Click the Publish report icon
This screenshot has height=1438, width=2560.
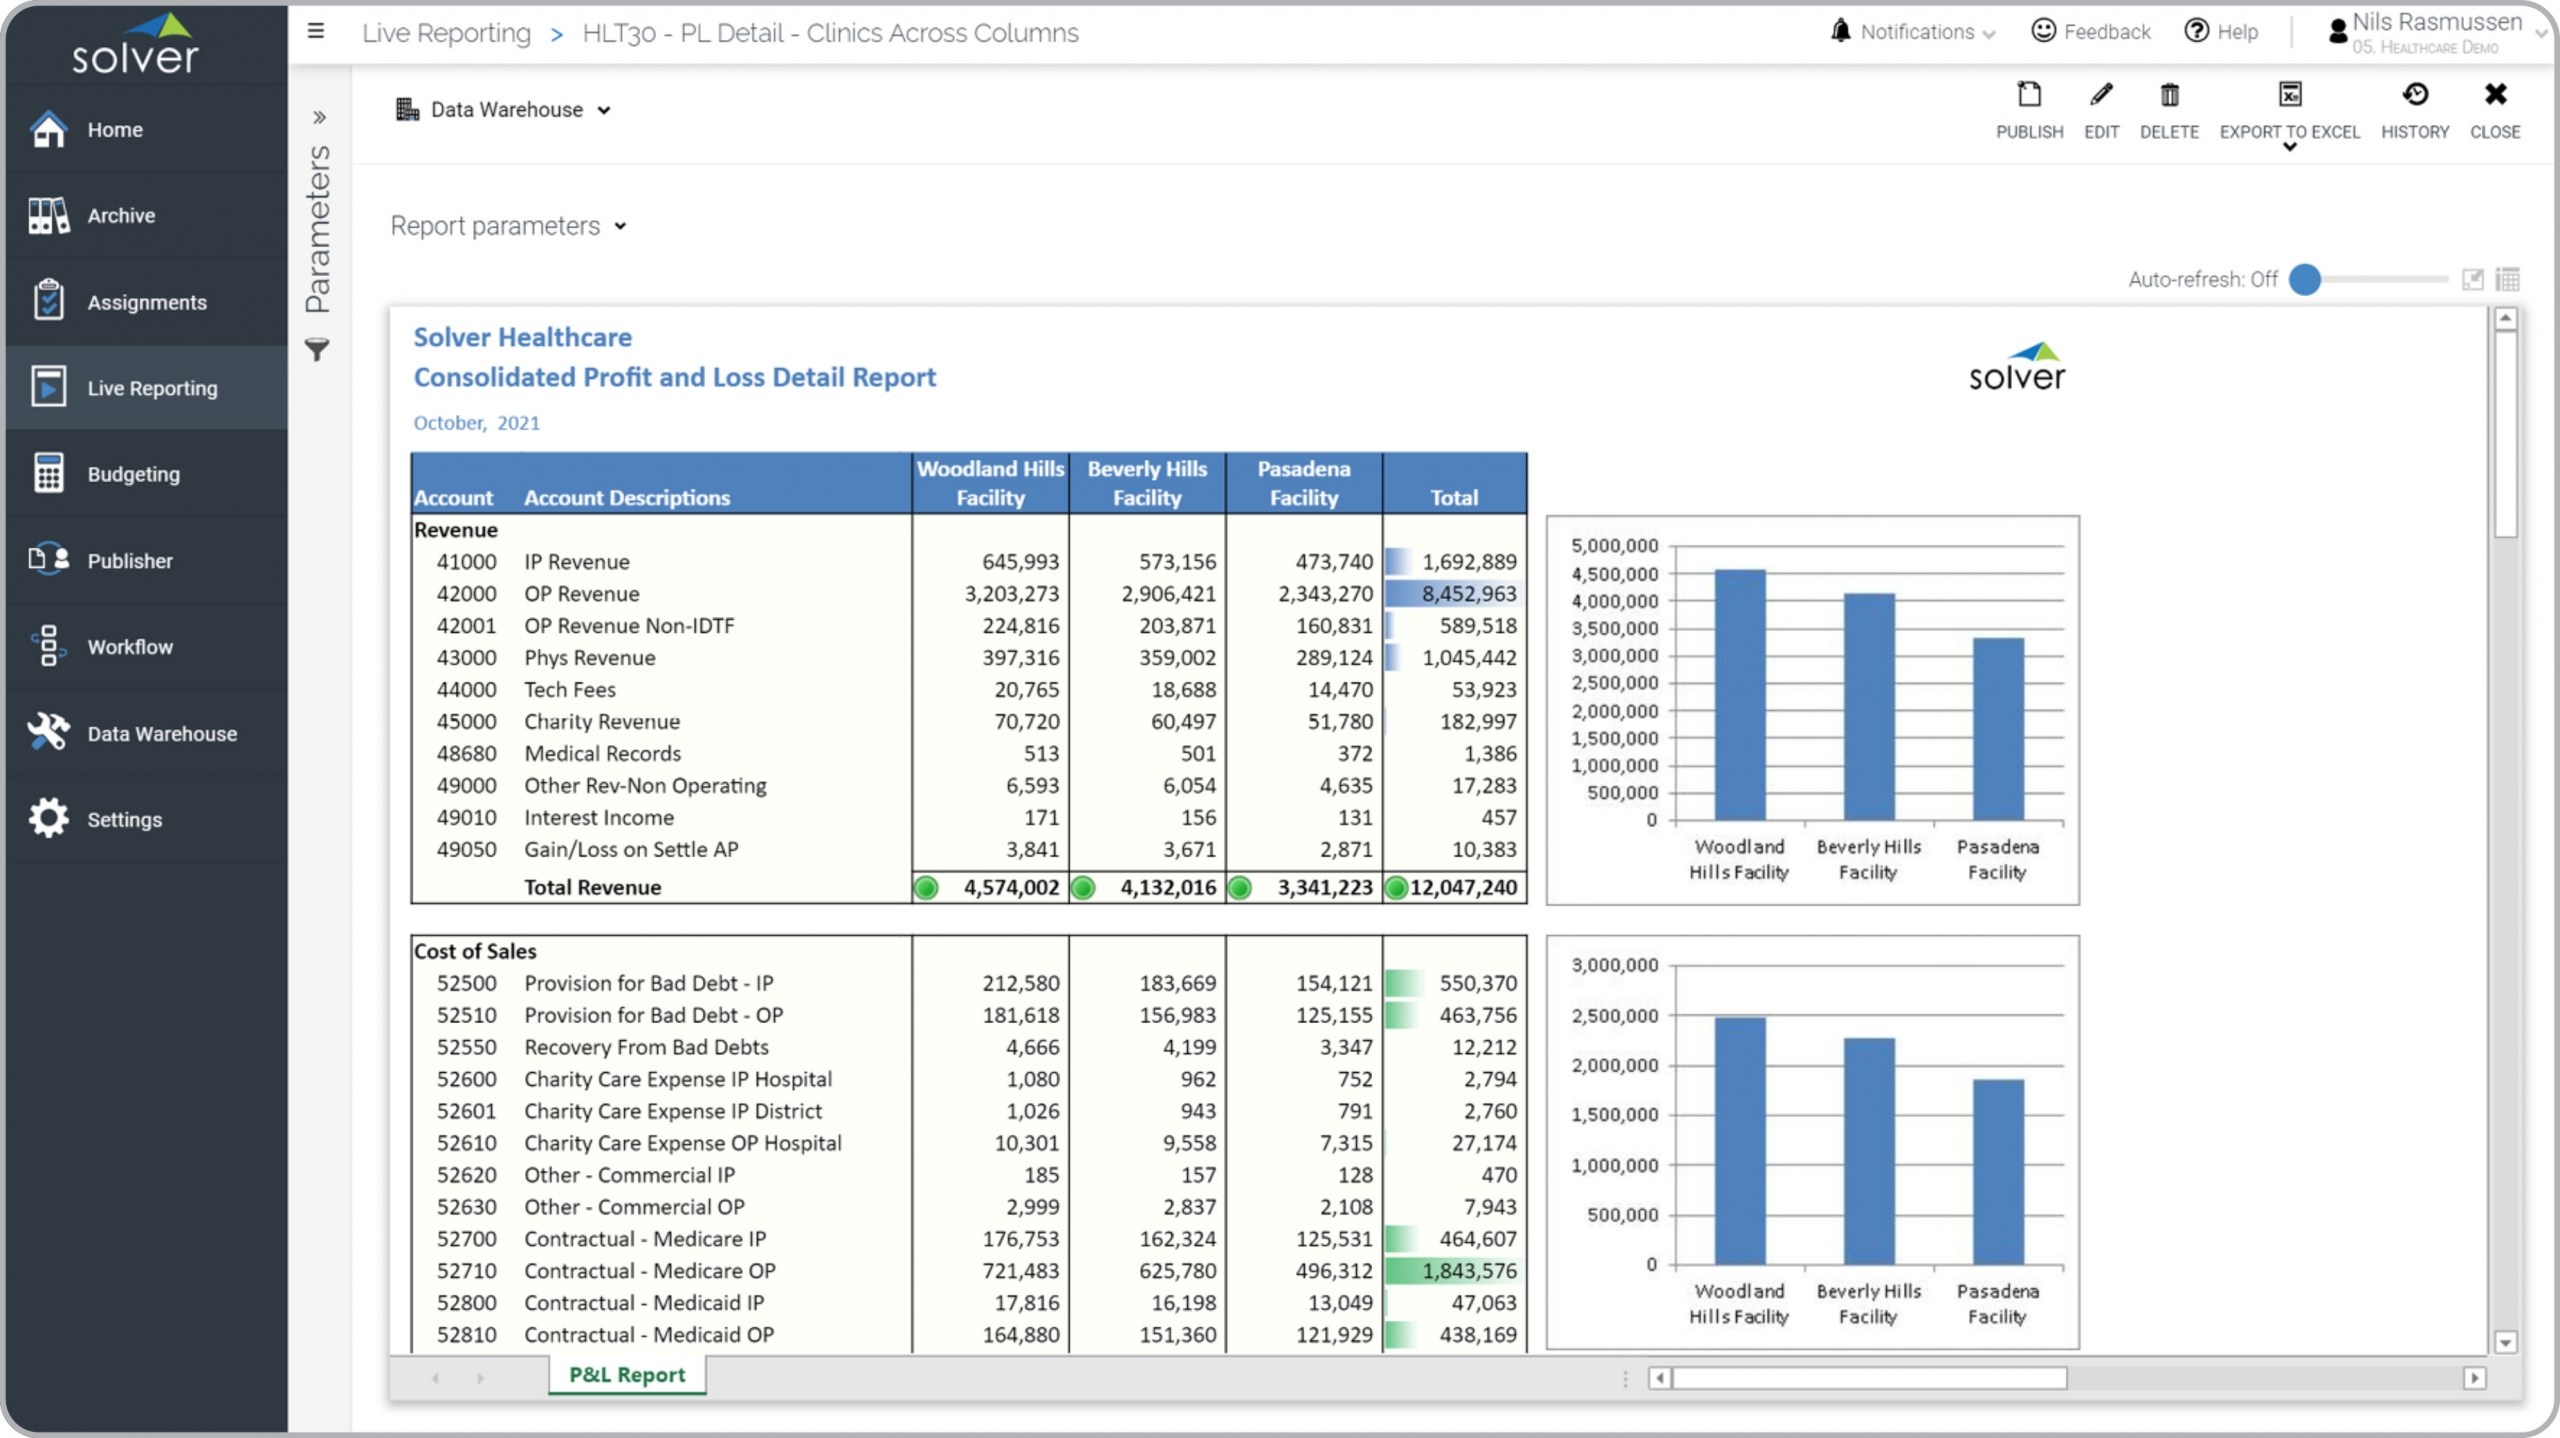pos(2028,96)
